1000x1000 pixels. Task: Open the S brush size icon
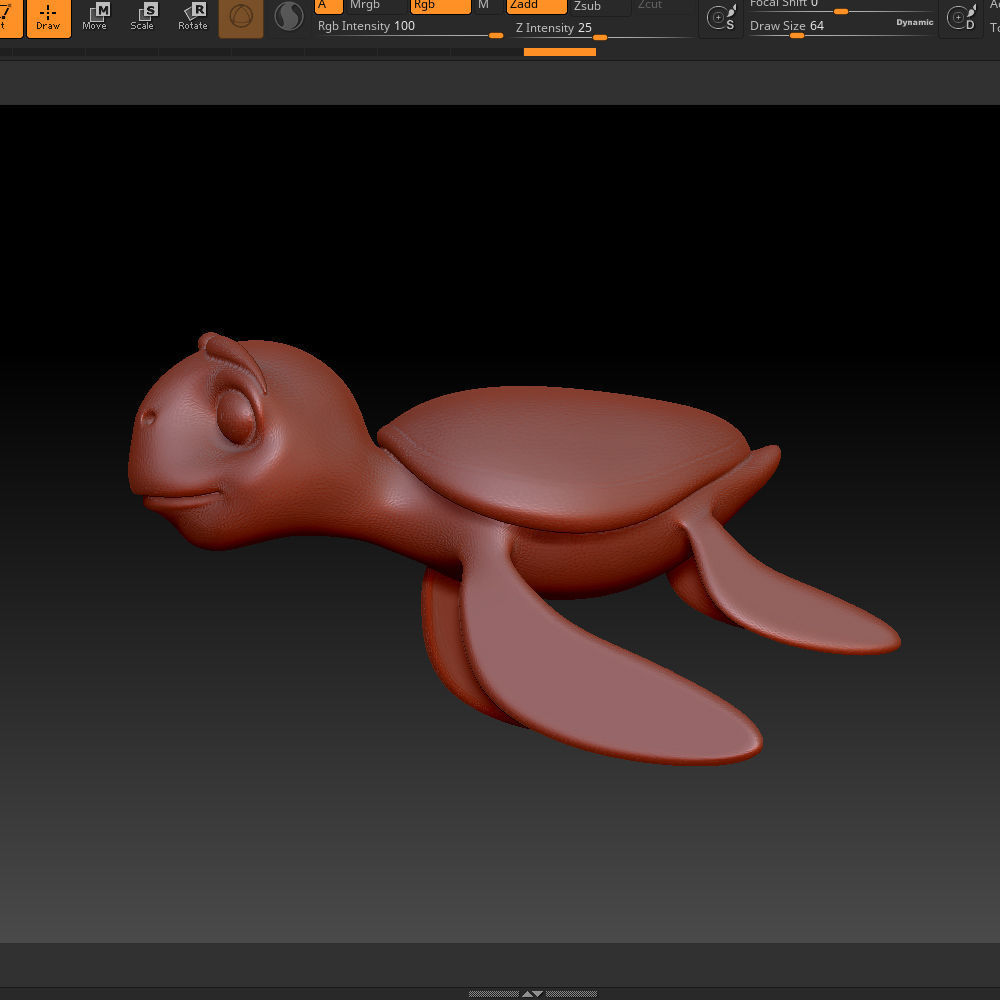point(721,18)
